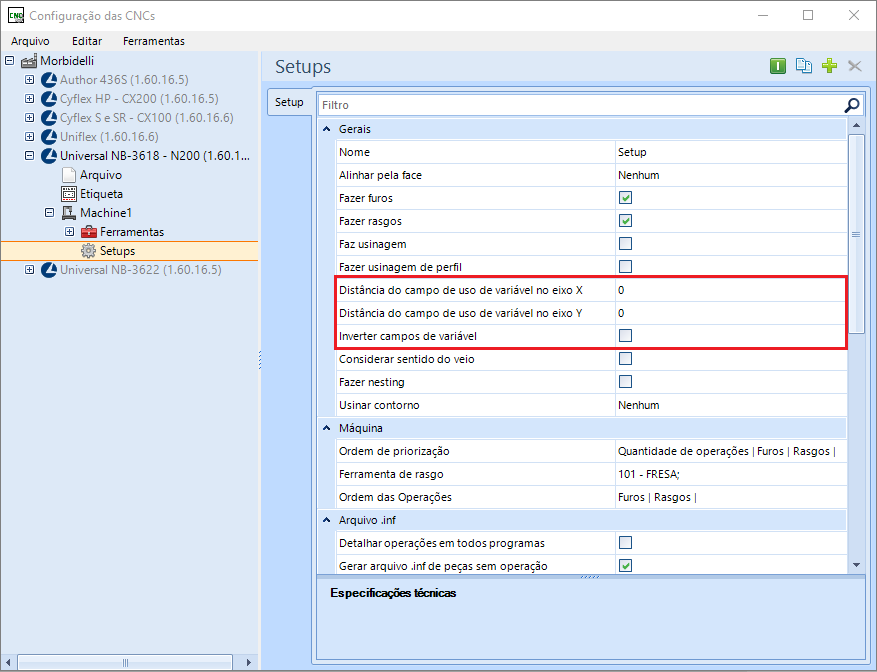The height and width of the screenshot is (672, 877).
Task: Click the filter search magnifier icon
Action: [x=851, y=105]
